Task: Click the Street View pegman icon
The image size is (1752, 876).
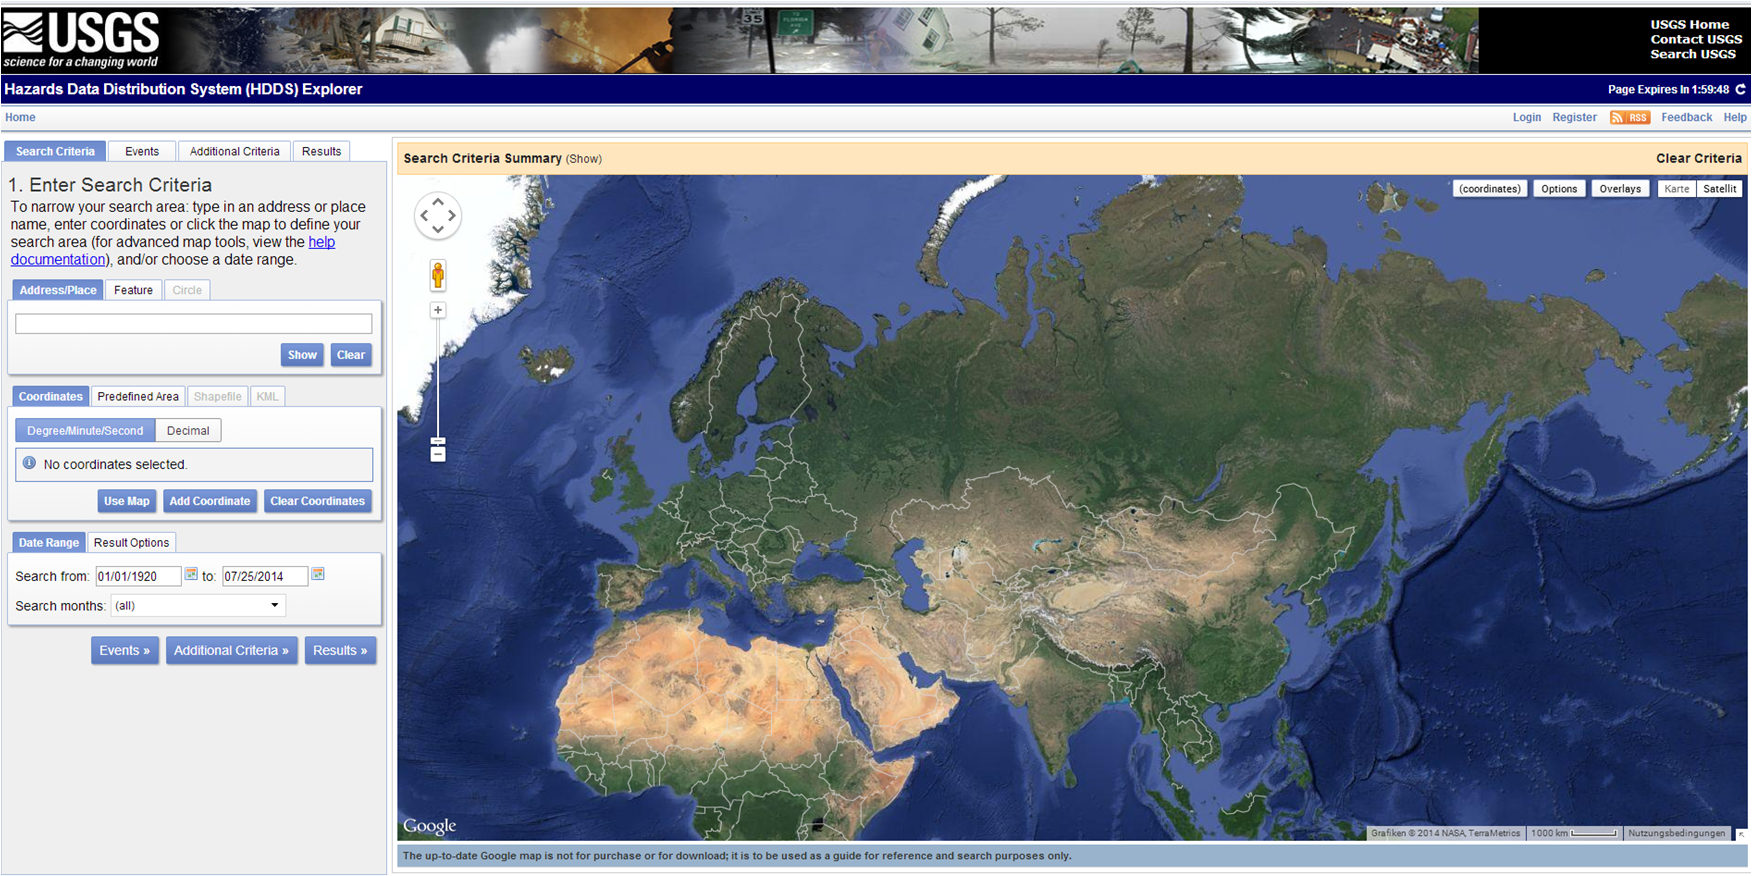Action: [x=438, y=275]
